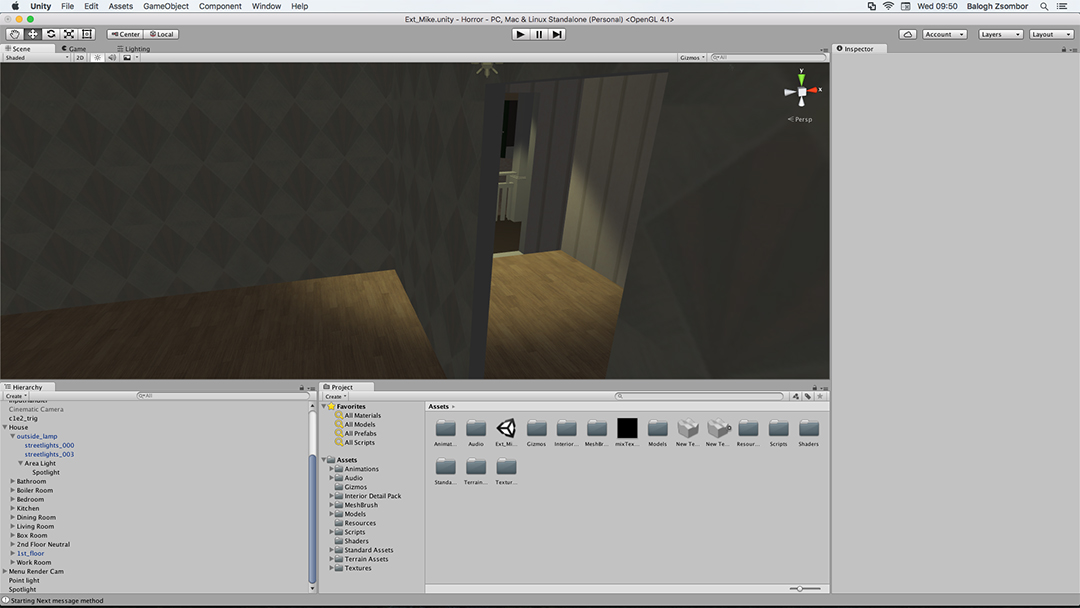Expand the Bathroom object in Hierarchy

point(13,481)
